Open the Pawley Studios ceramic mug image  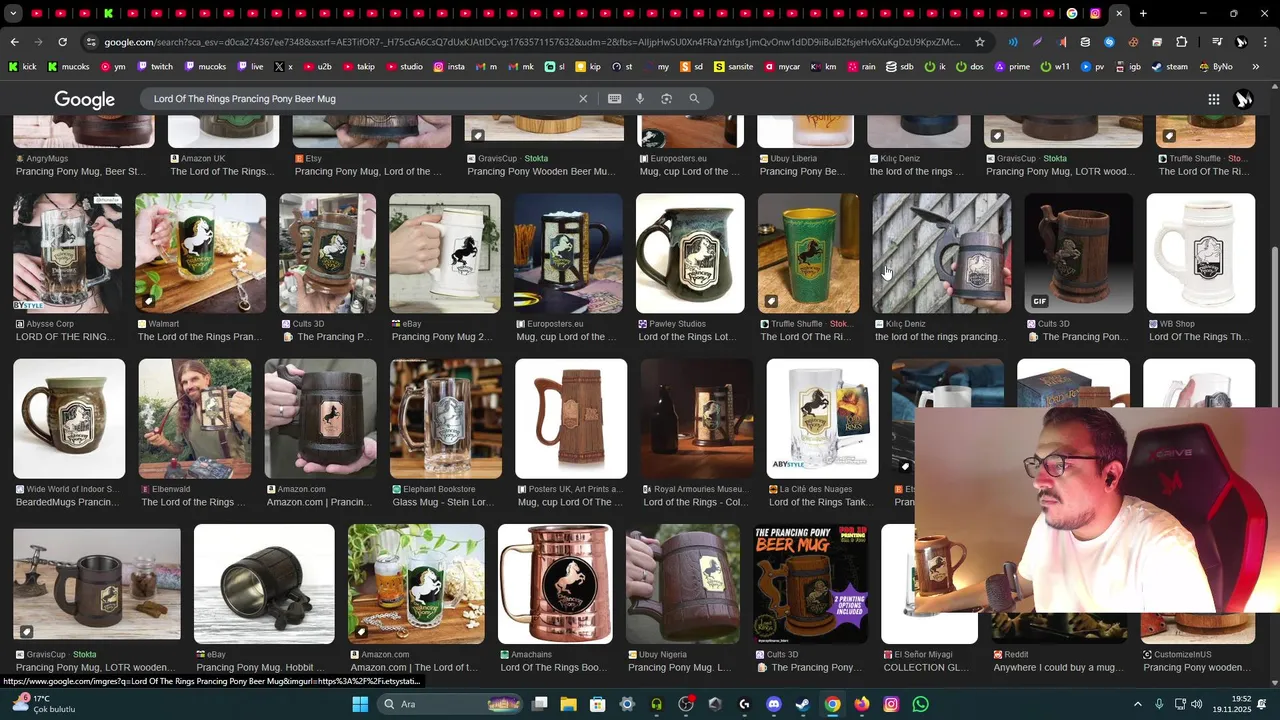click(x=690, y=253)
